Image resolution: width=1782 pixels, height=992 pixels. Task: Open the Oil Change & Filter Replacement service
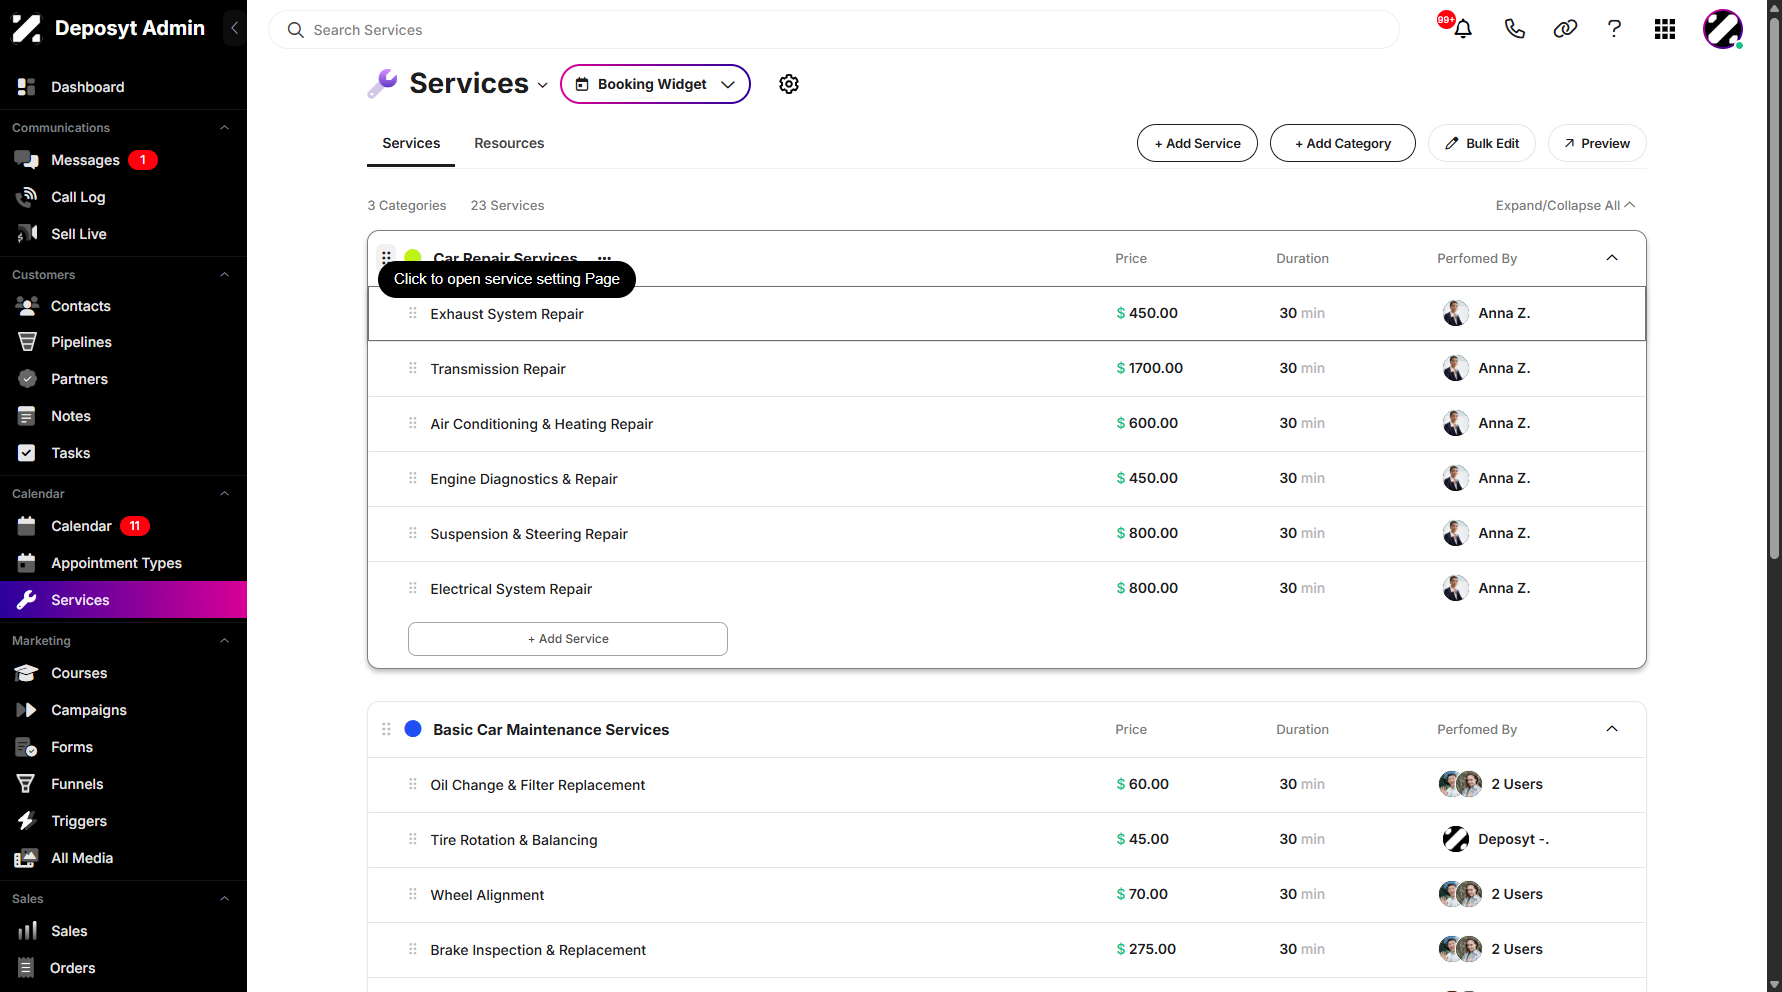click(538, 785)
